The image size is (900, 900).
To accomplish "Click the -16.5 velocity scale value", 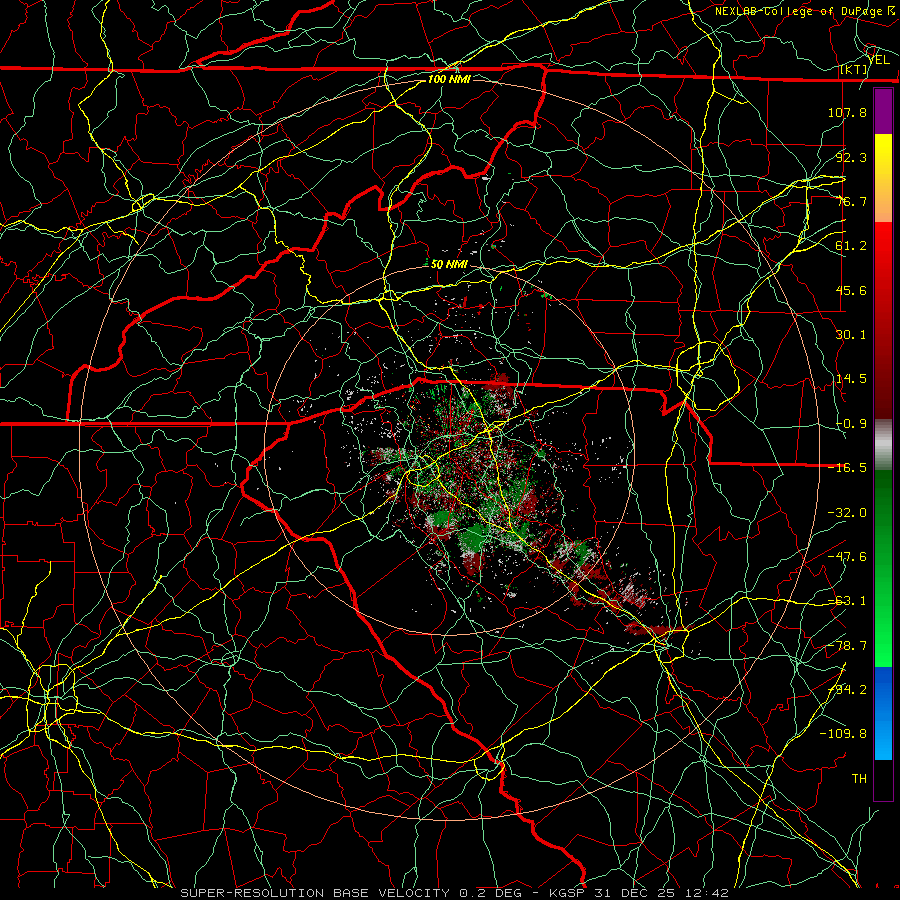I will click(847, 468).
